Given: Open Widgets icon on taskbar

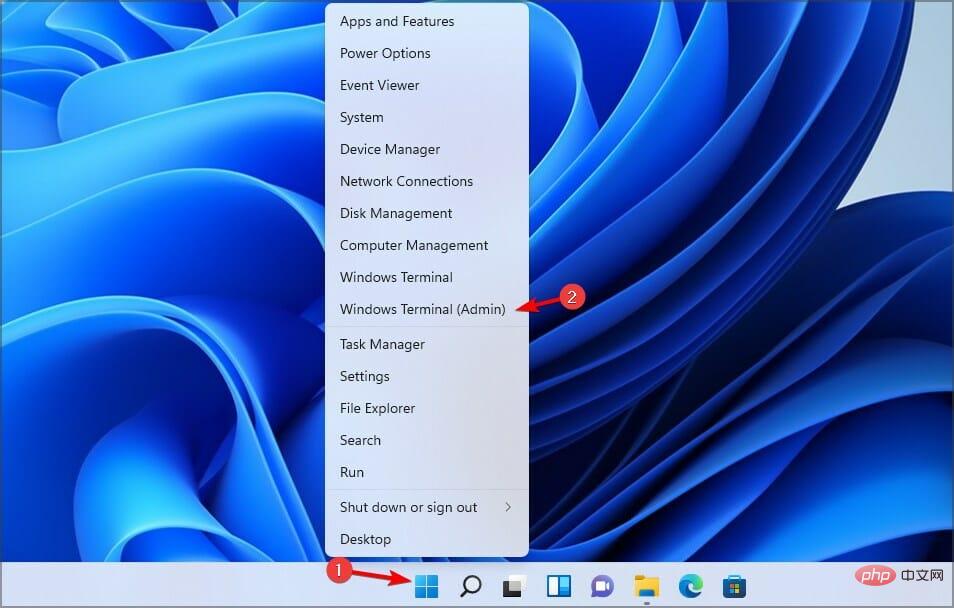Looking at the screenshot, I should pyautogui.click(x=559, y=586).
